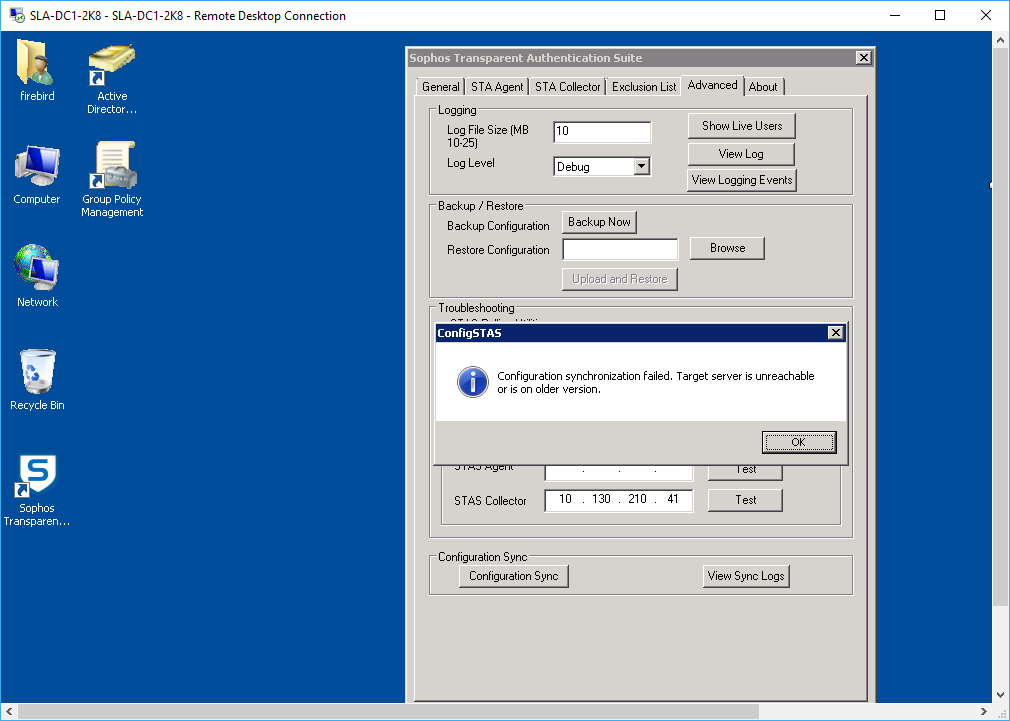Maximize the Remote Desktop Connection window
Viewport: 1010px width, 721px height.
940,15
